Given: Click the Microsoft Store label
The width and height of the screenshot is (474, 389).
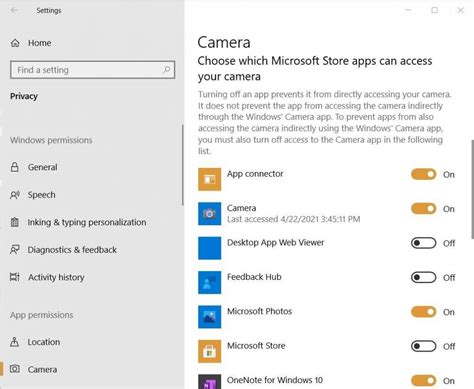Looking at the screenshot, I should click(256, 346).
